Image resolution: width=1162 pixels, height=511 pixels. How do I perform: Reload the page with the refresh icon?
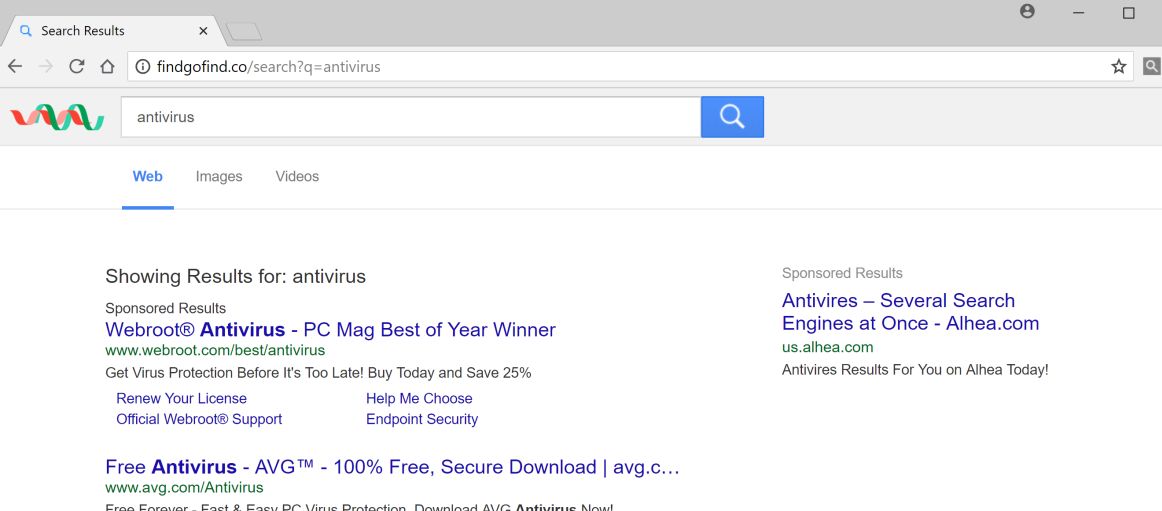[76, 67]
